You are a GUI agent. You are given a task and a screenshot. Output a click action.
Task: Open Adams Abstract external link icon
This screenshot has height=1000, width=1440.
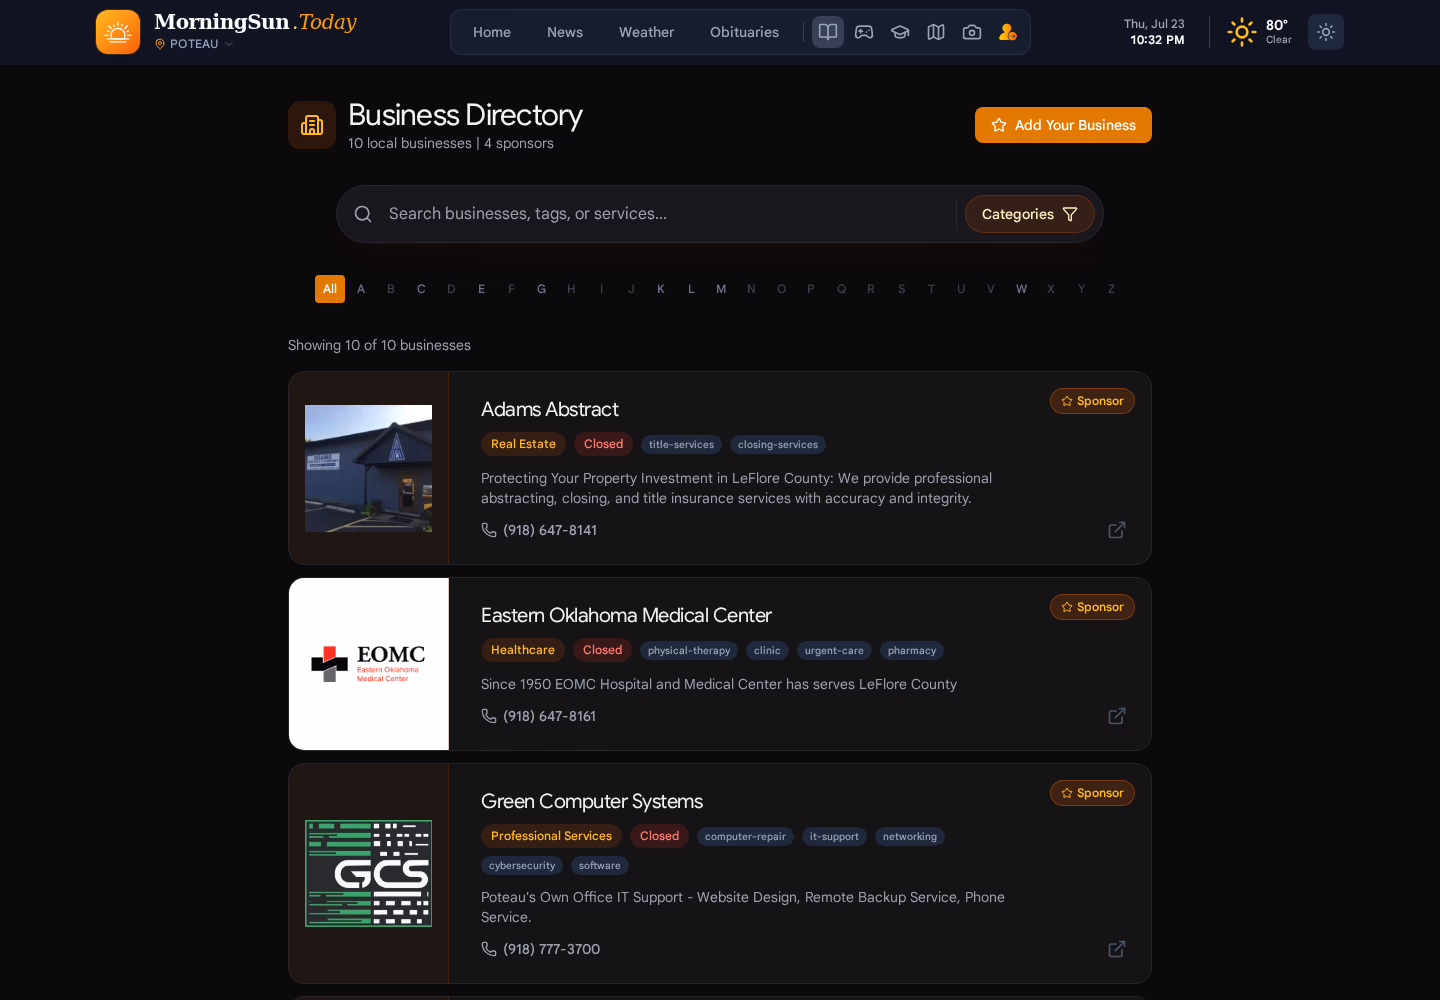click(1117, 530)
